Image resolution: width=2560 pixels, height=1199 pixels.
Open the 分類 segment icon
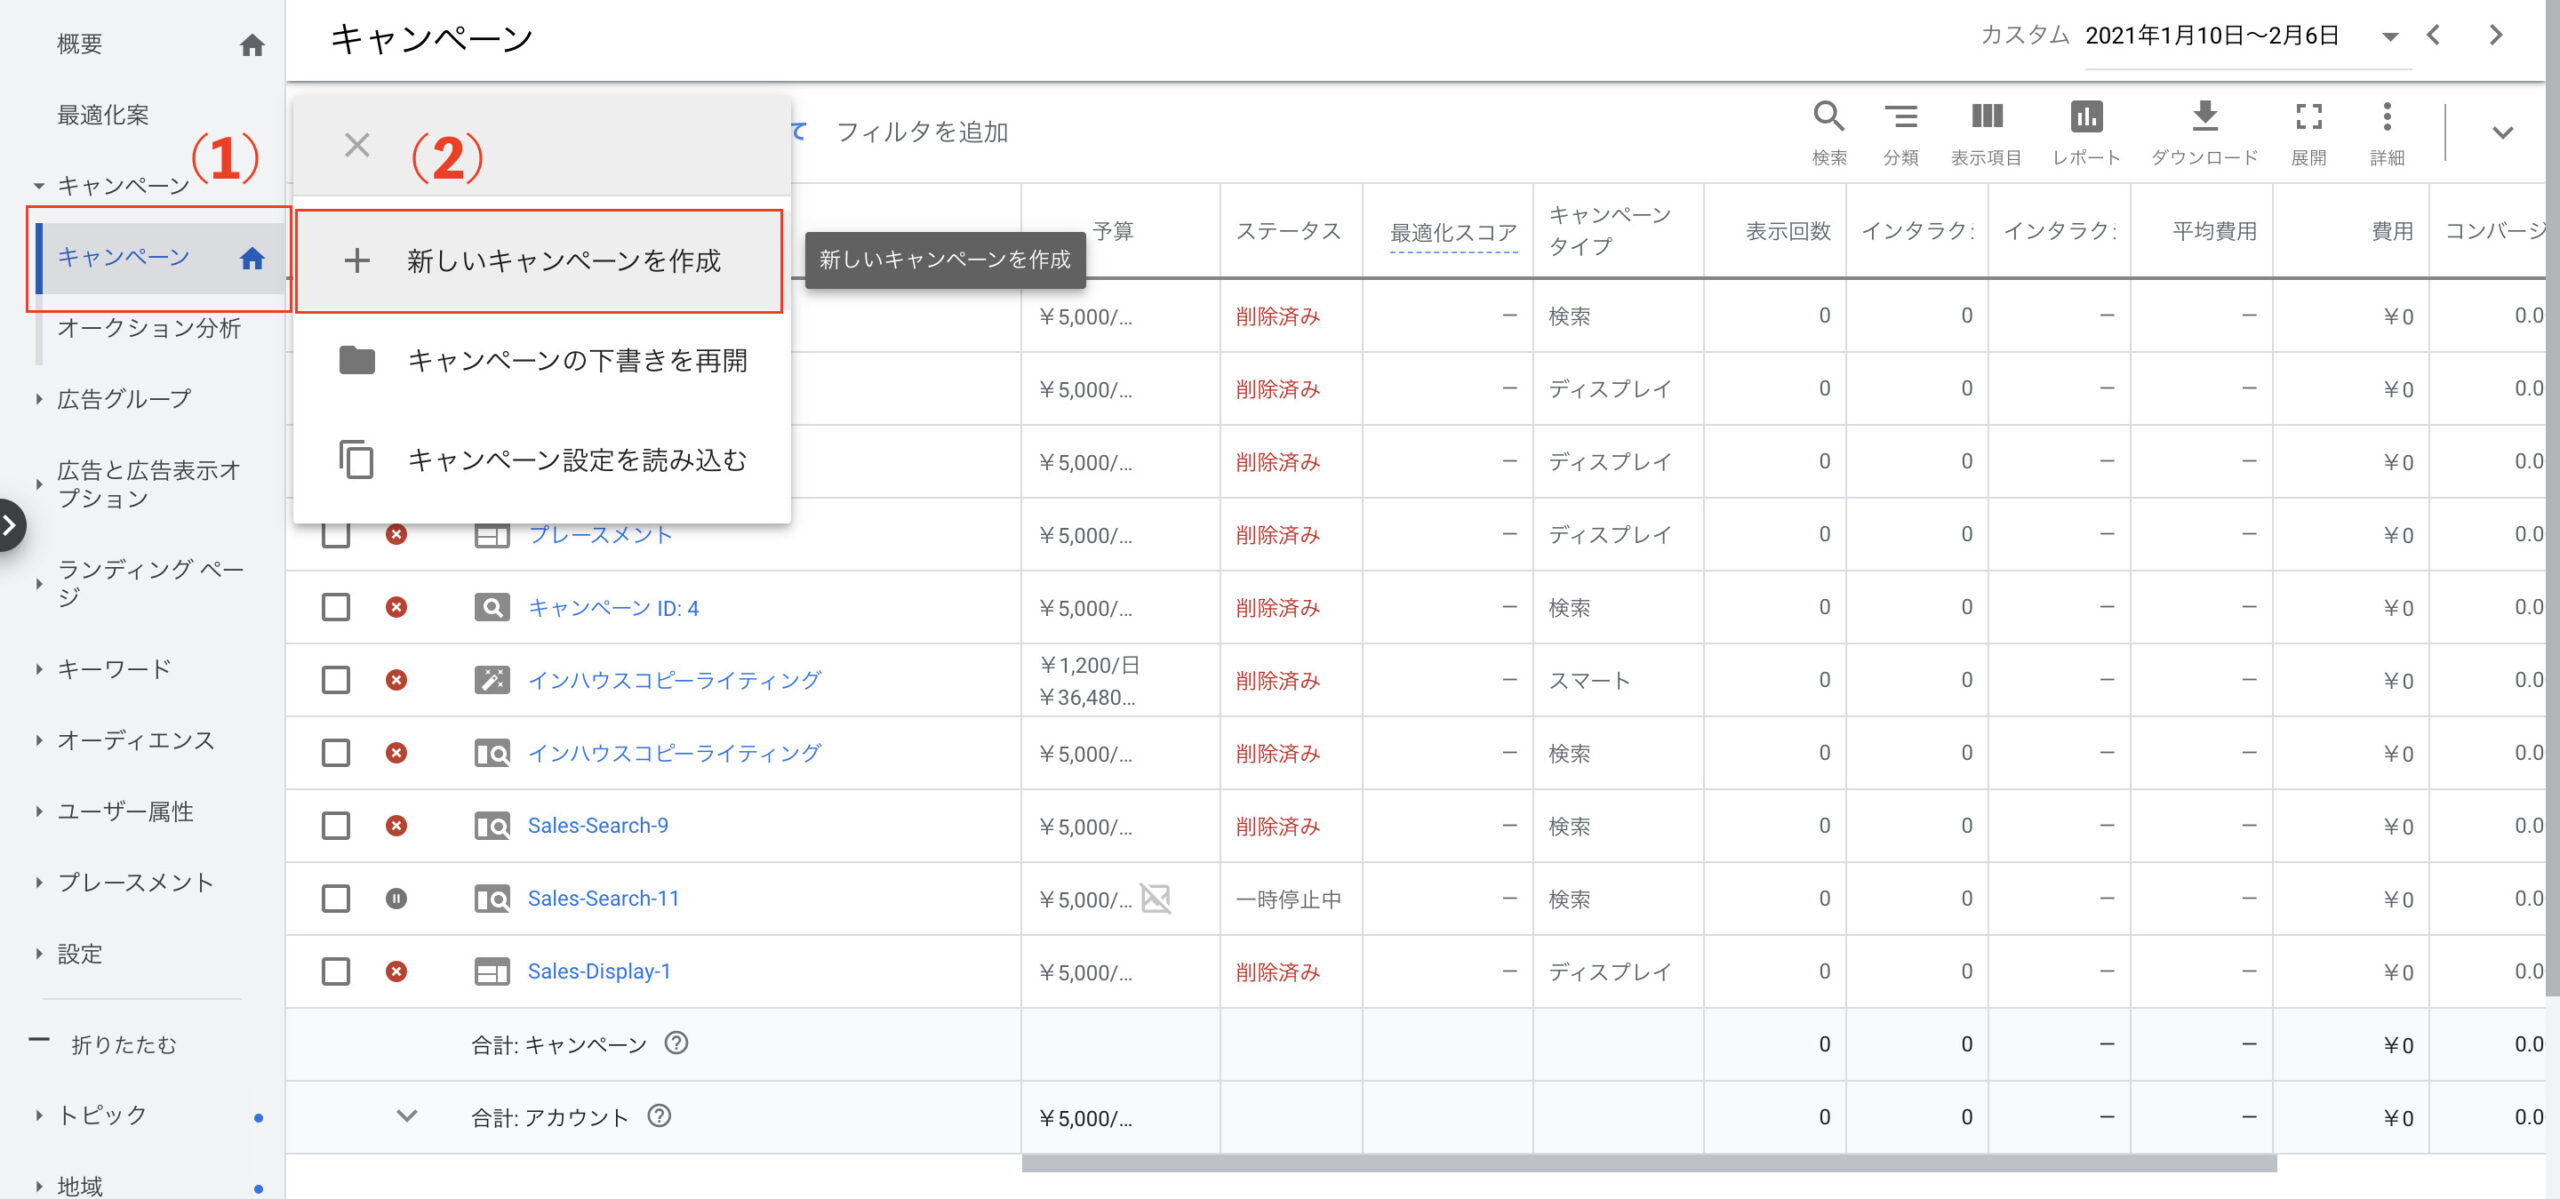coord(1900,118)
